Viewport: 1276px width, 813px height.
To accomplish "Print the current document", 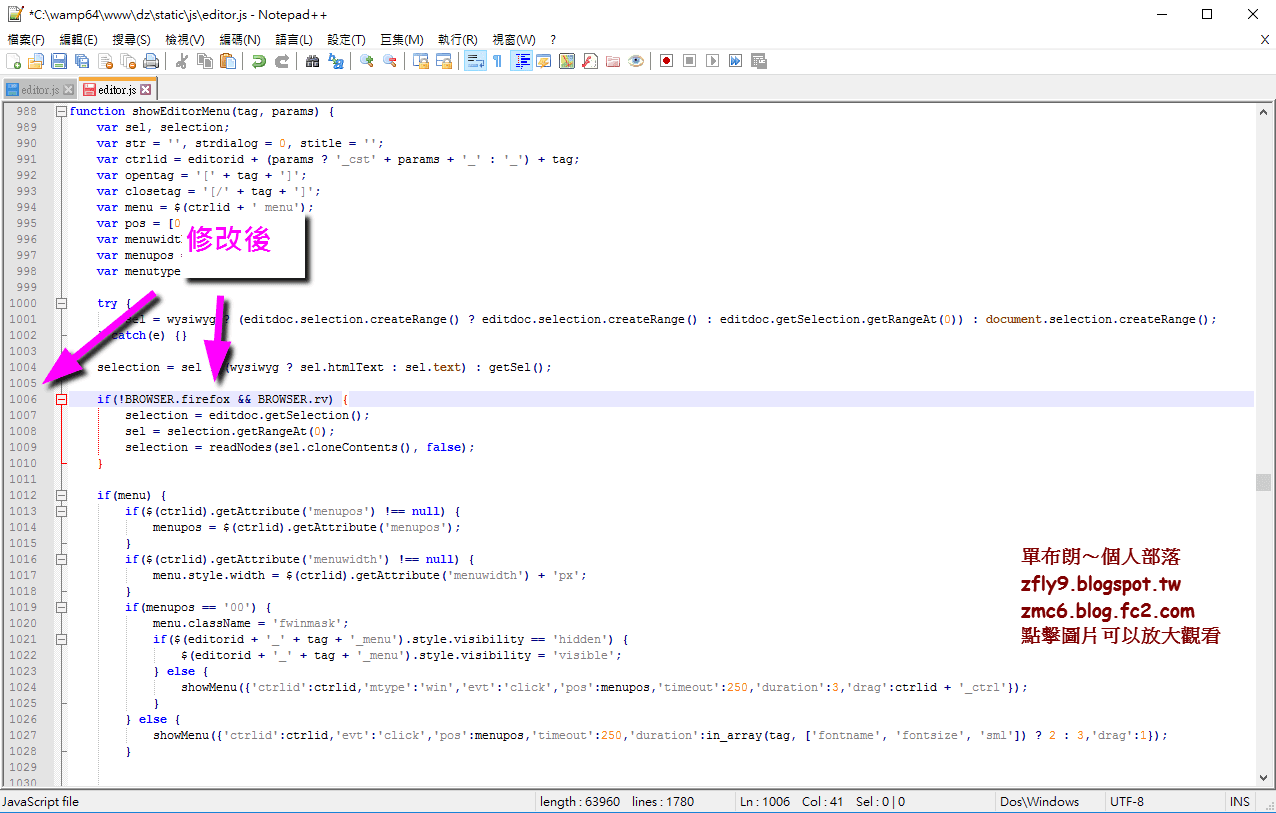I will click(x=151, y=61).
